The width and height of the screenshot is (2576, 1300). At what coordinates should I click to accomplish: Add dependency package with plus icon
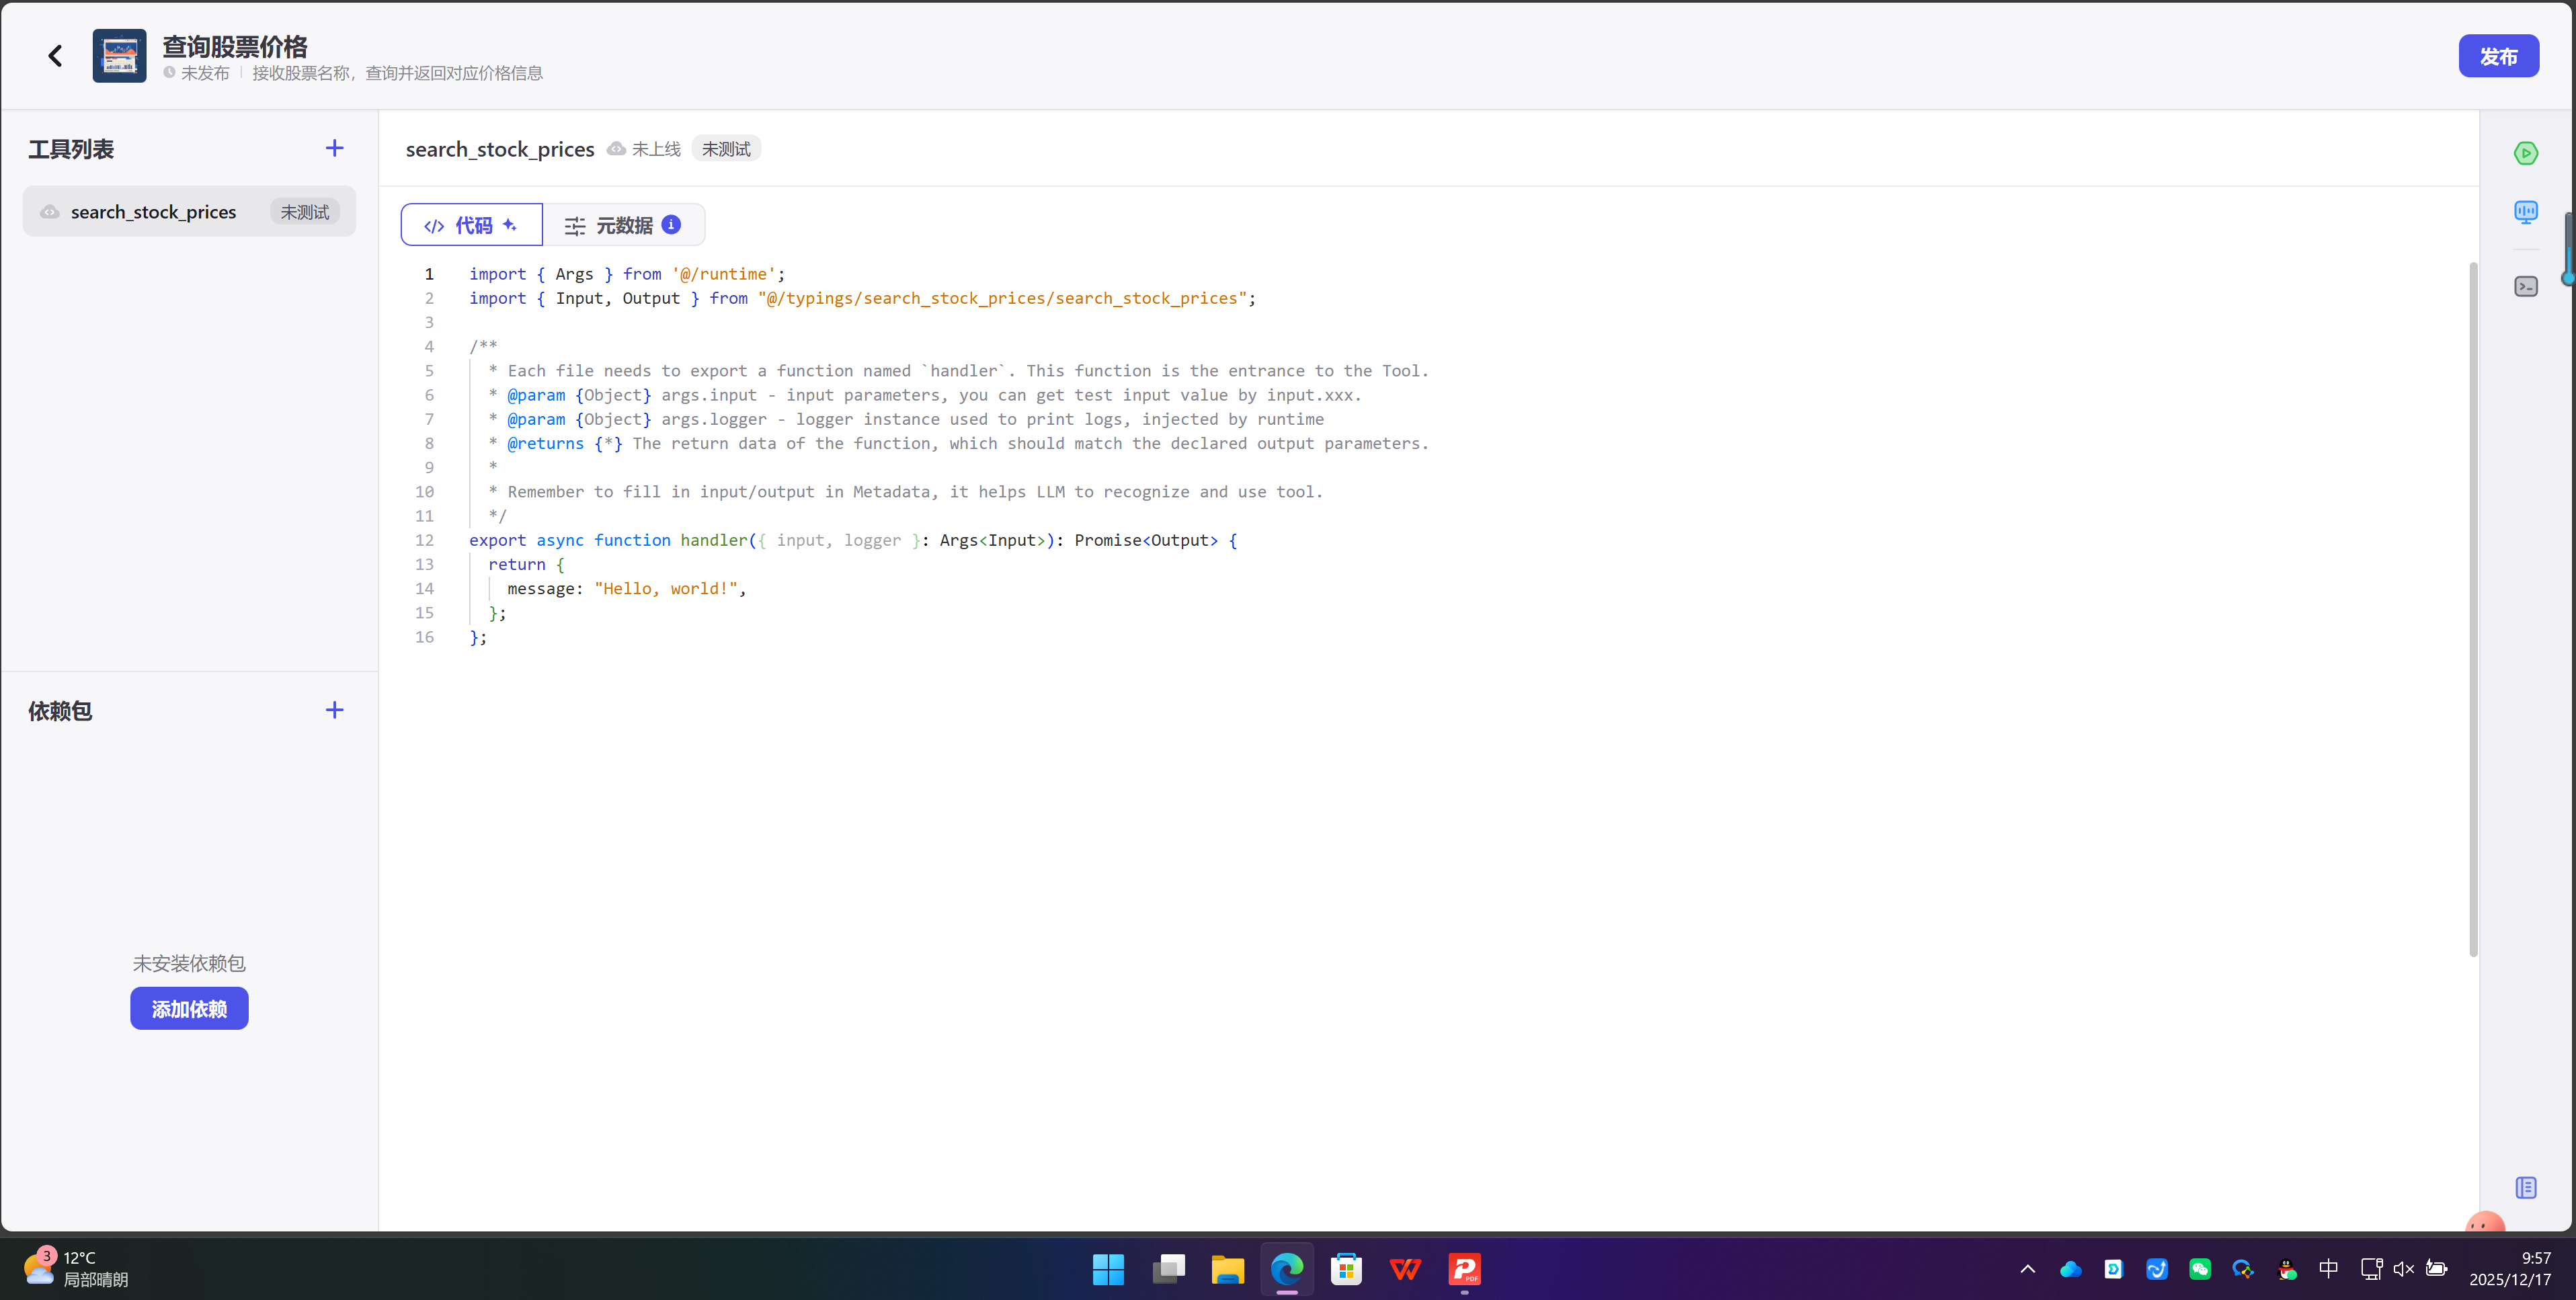point(334,710)
